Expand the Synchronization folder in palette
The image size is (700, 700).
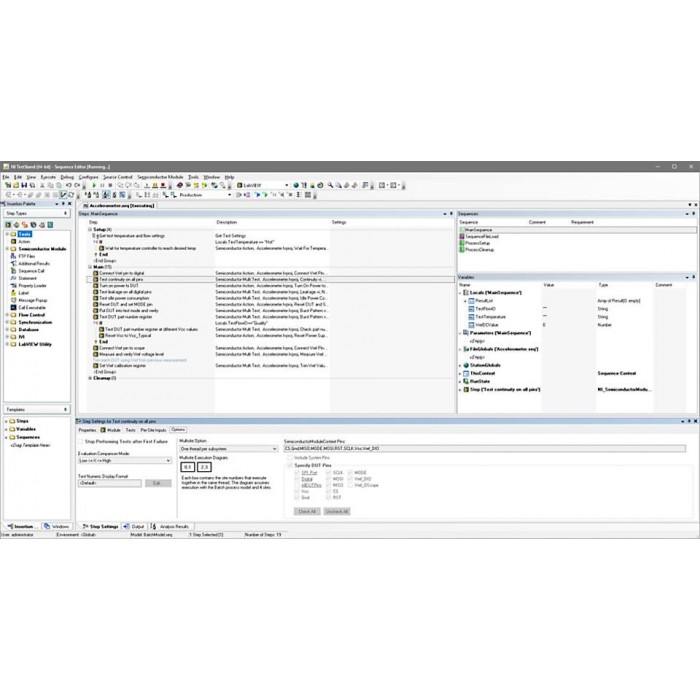tap(7, 322)
